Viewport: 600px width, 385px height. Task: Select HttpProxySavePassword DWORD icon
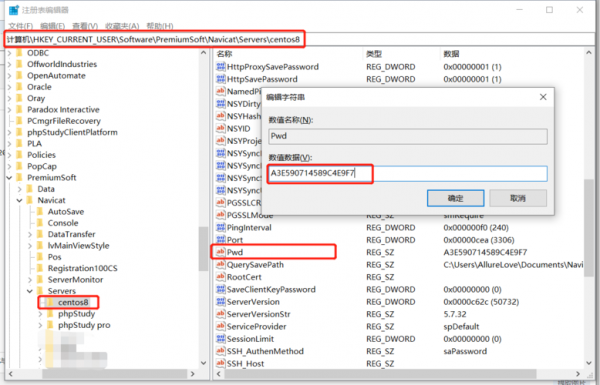pyautogui.click(x=220, y=67)
